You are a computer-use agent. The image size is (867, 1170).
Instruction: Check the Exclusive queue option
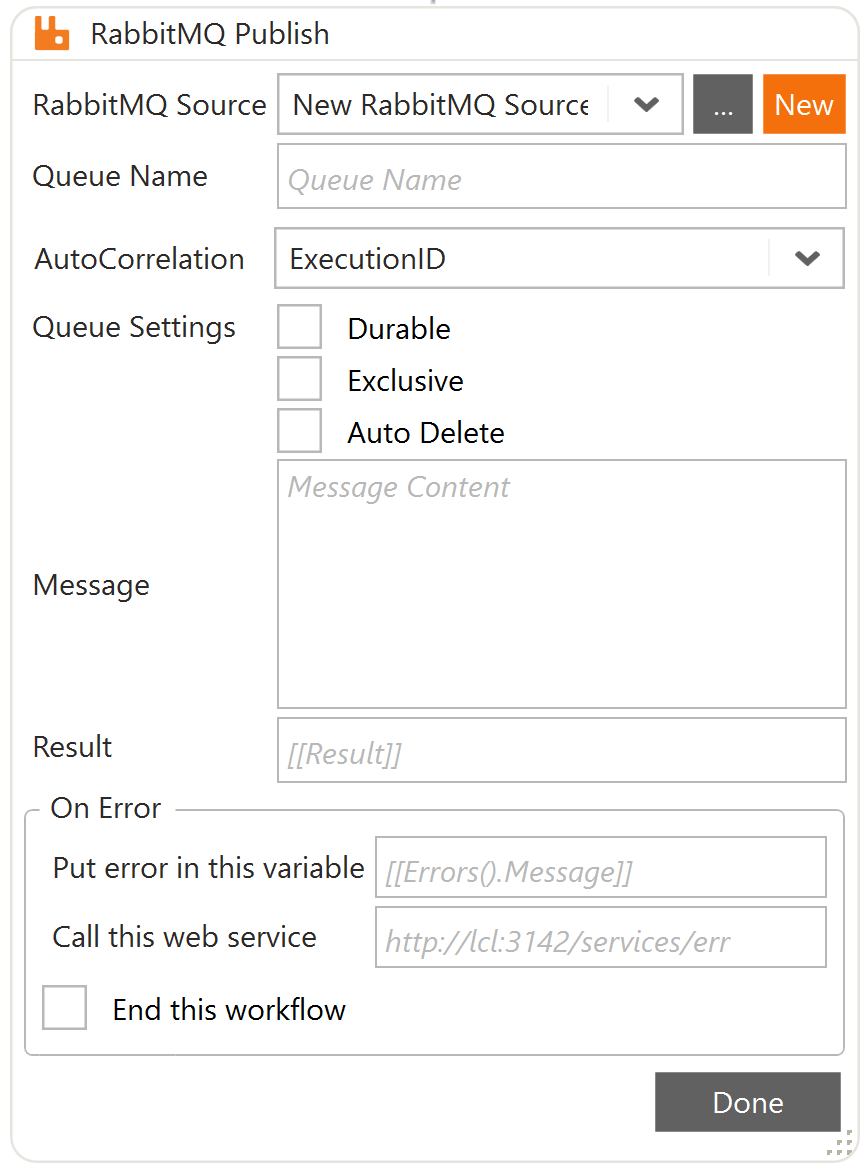point(299,378)
